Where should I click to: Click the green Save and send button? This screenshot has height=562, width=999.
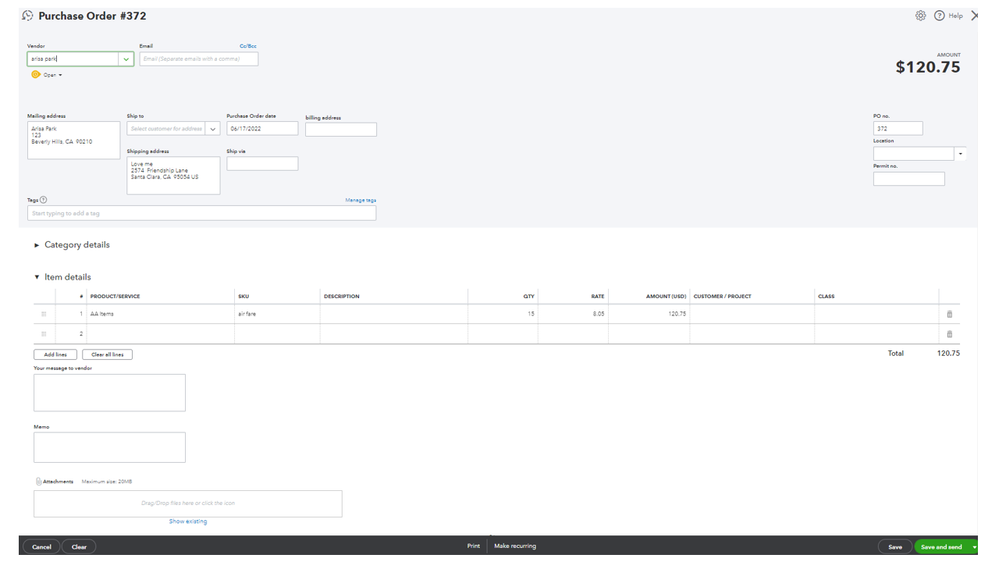941,547
